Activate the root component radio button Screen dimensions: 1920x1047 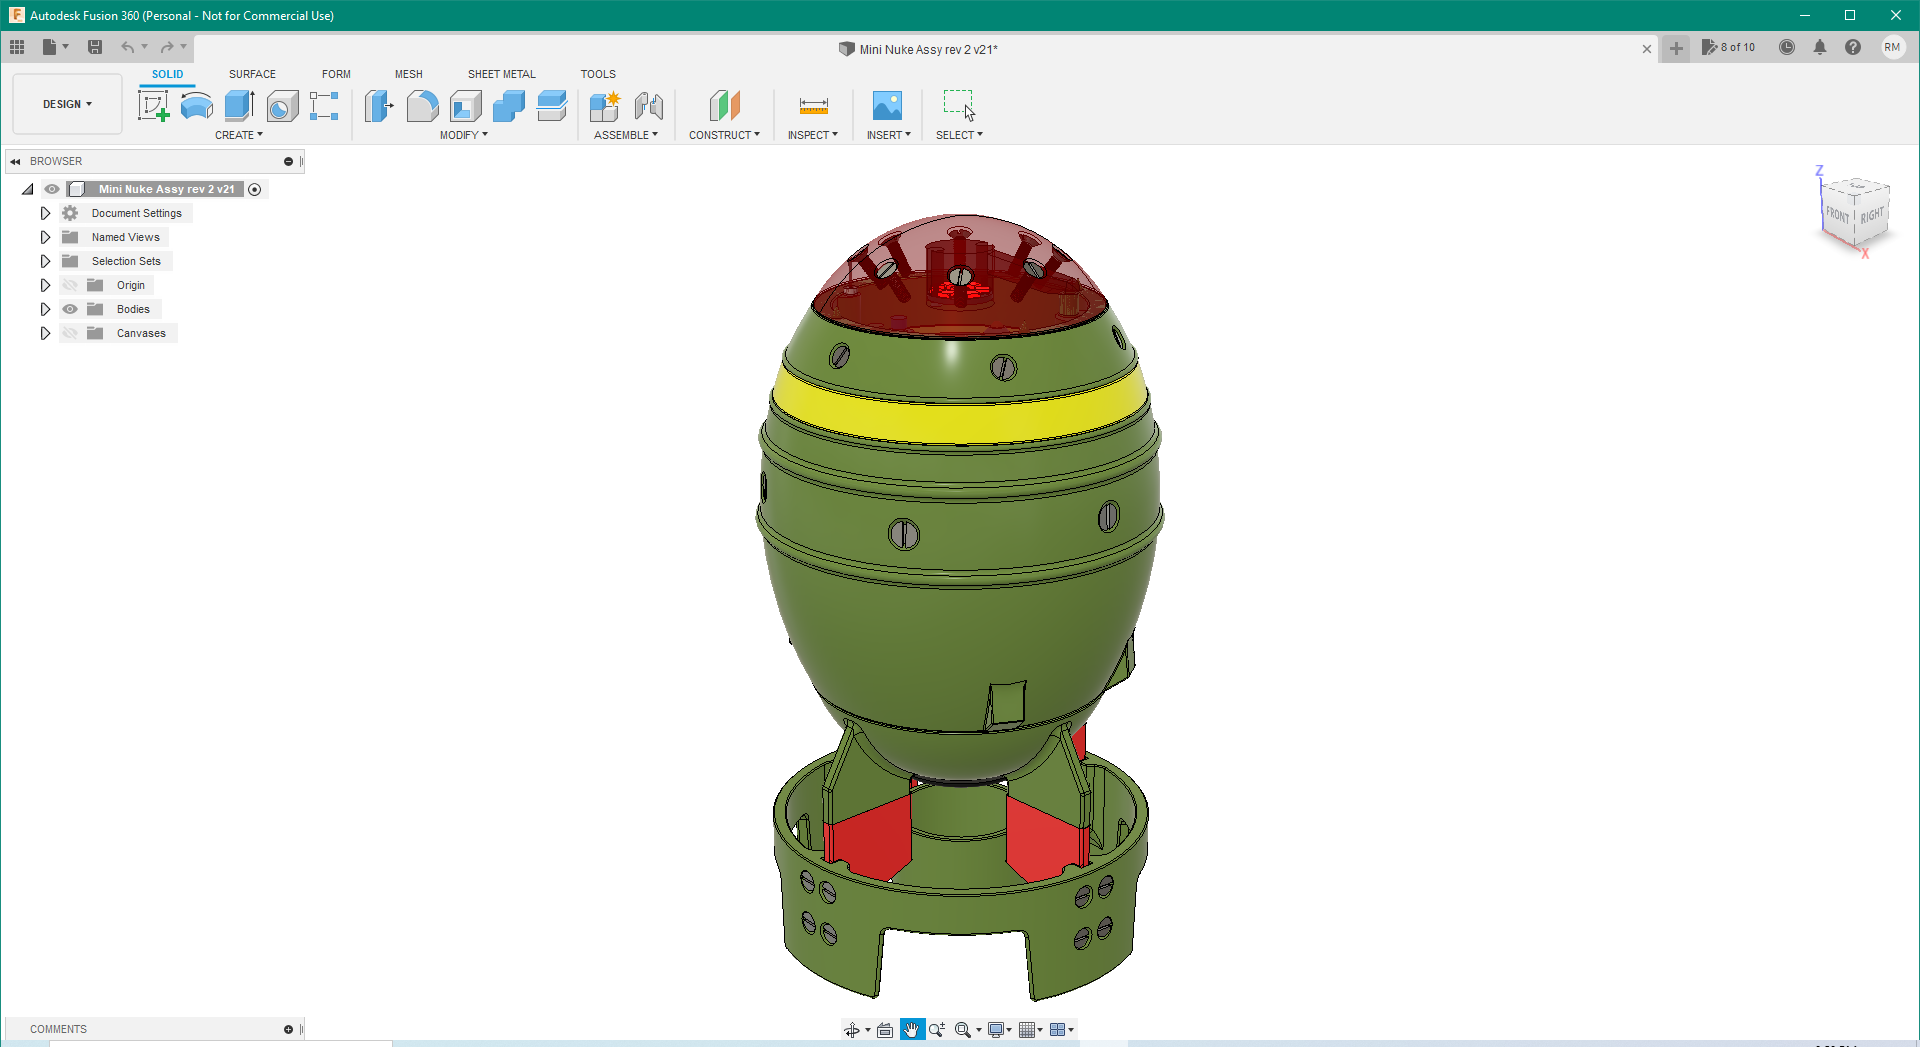pos(255,189)
